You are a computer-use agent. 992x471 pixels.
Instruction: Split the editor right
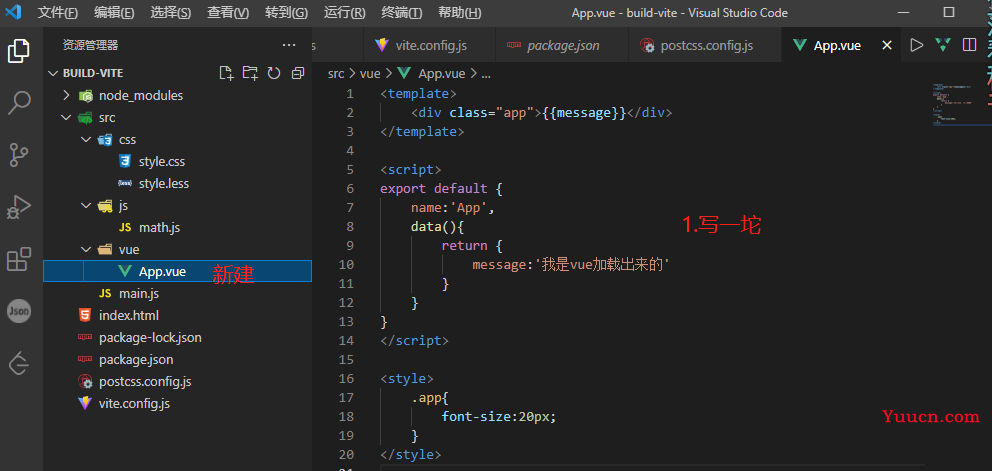coord(969,45)
